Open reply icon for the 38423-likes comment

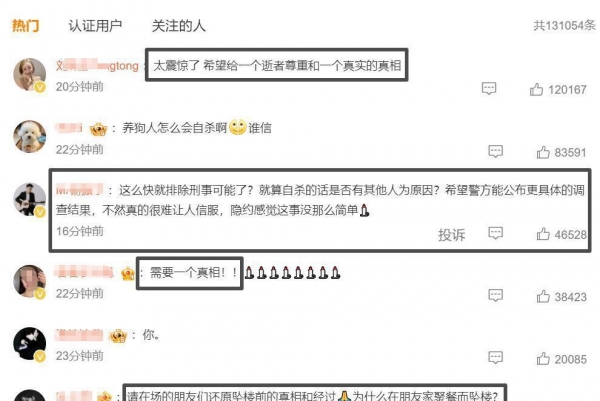[x=496, y=296]
